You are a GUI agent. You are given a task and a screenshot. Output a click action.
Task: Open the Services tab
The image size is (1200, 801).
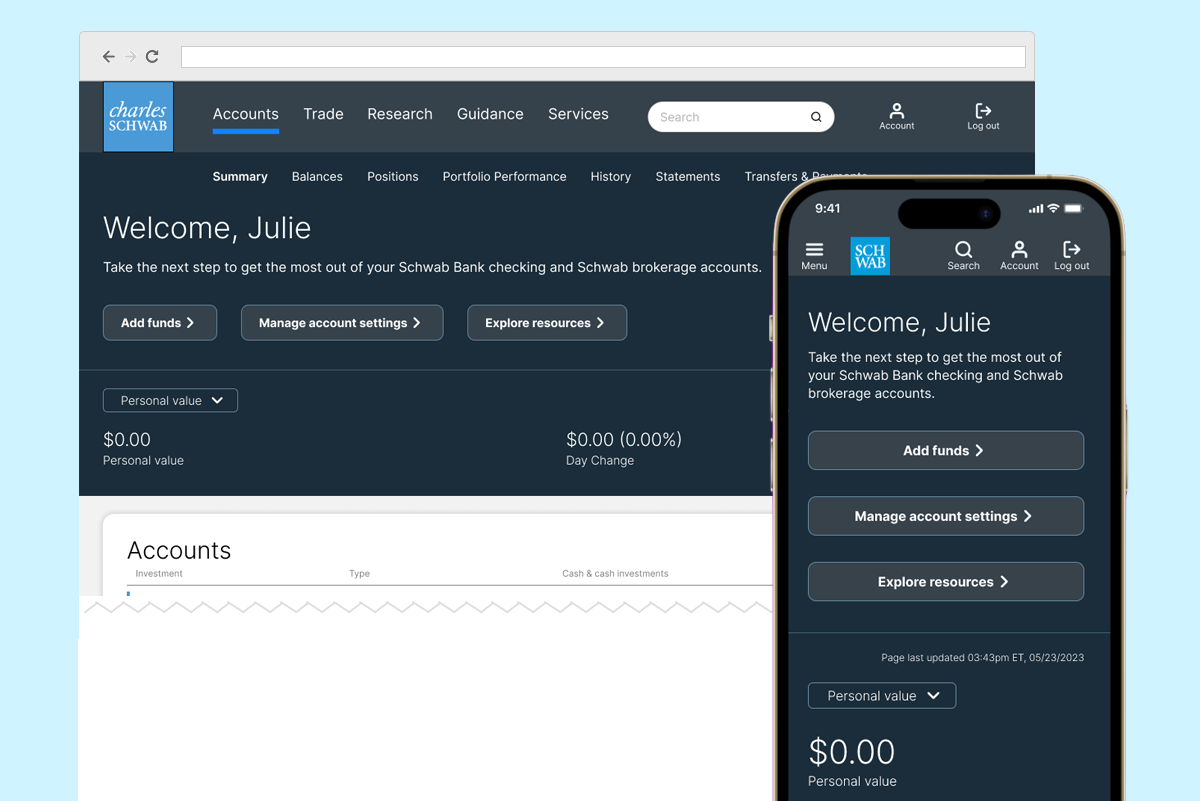[x=578, y=114]
